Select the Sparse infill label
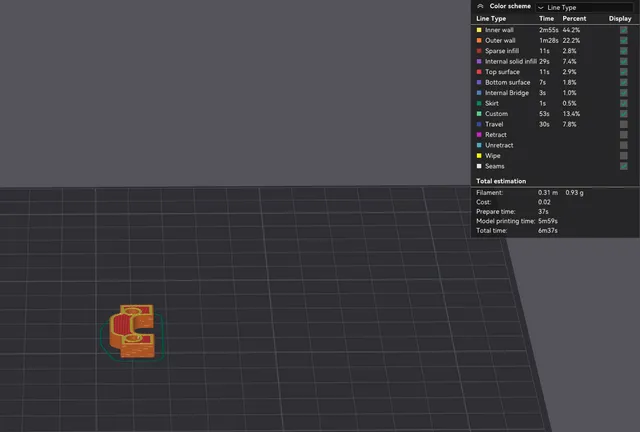This screenshot has height=432, width=640. [502, 51]
